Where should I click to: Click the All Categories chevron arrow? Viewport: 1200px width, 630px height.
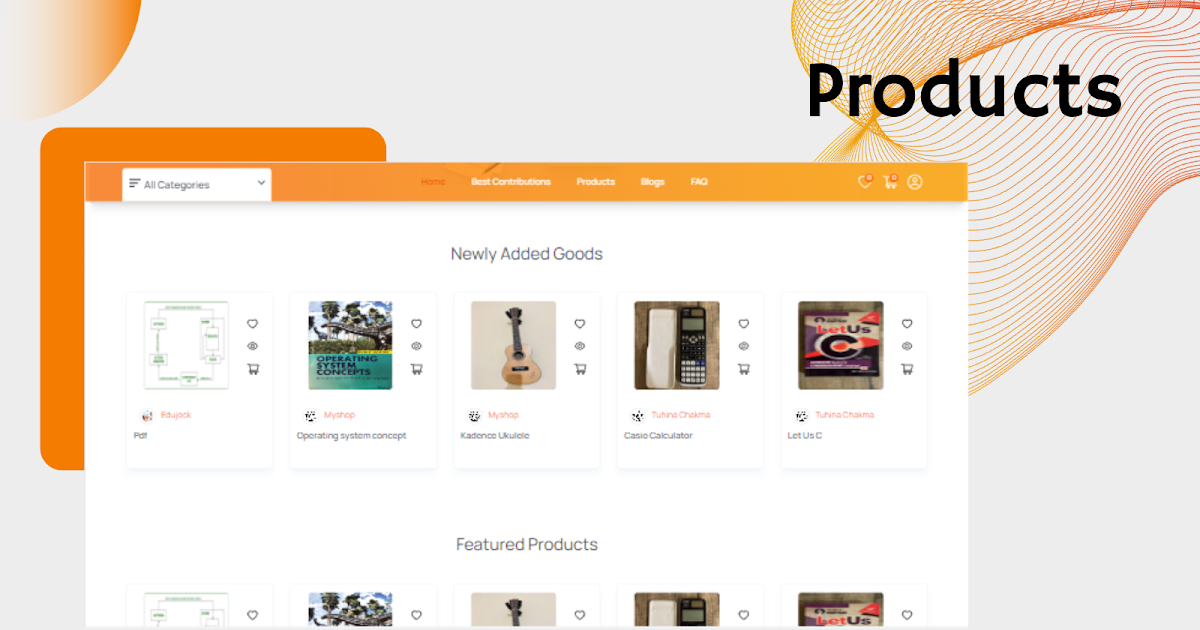click(261, 183)
